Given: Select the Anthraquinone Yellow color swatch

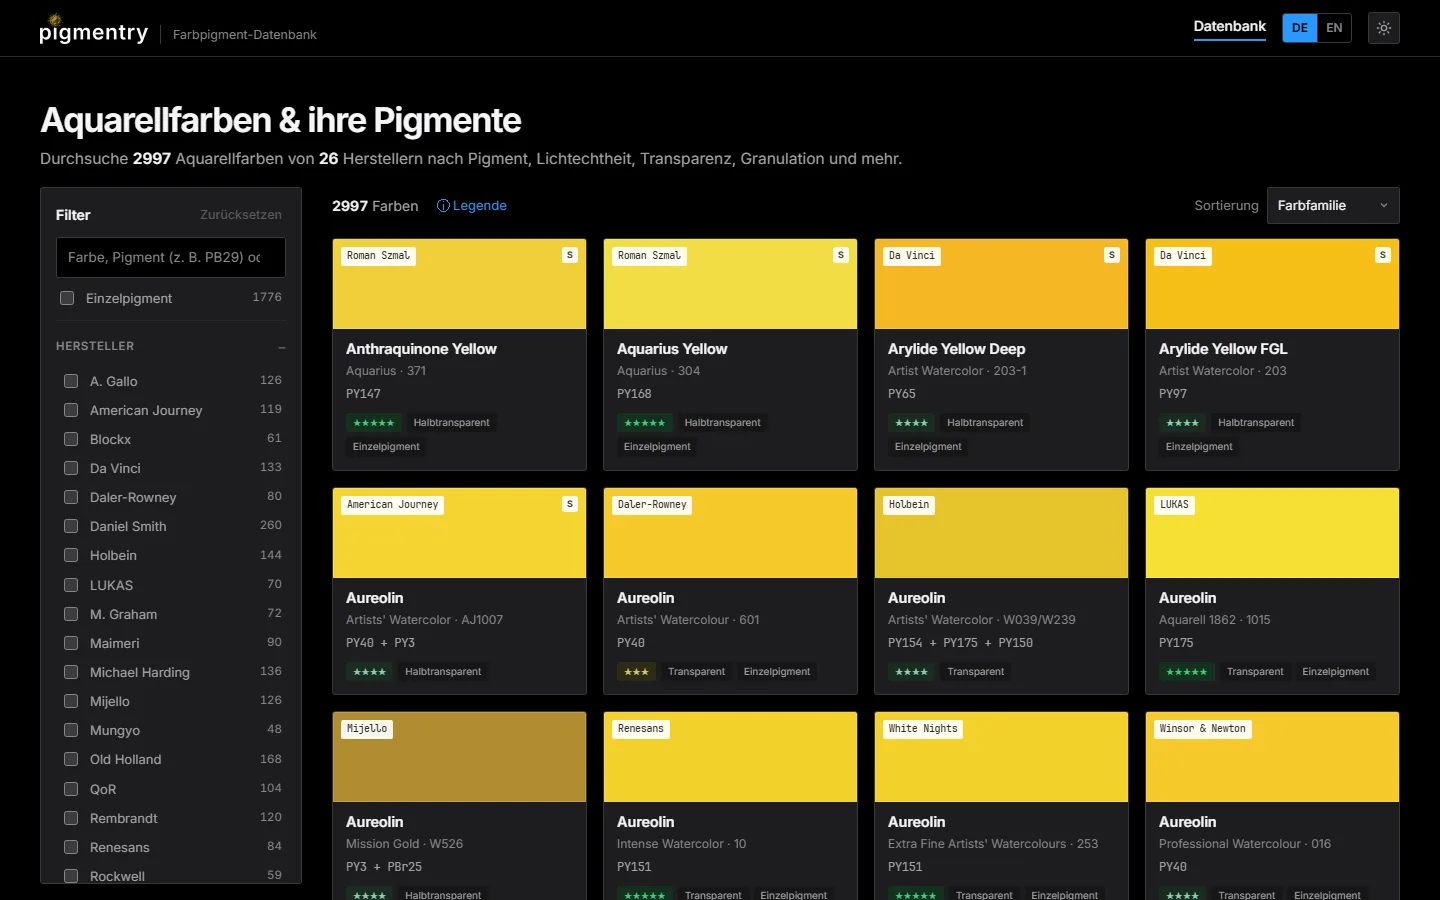Looking at the screenshot, I should [459, 284].
